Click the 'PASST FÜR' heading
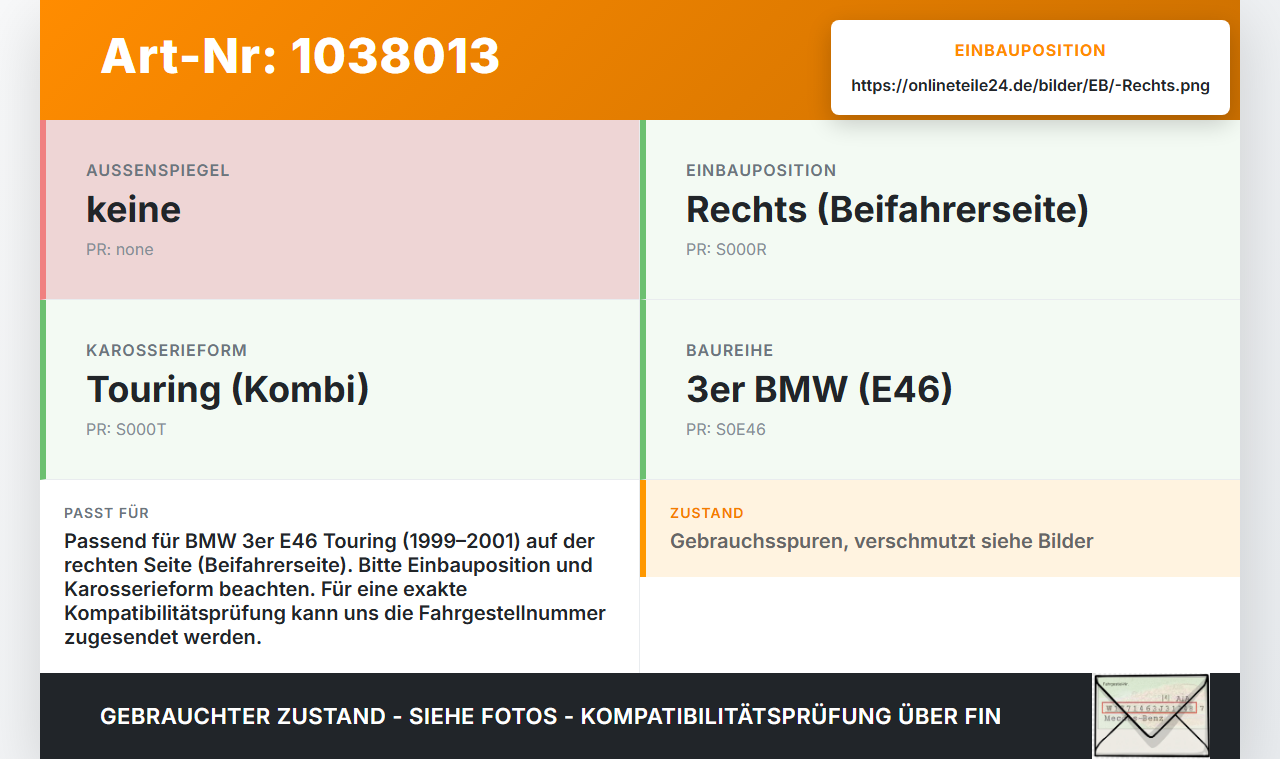This screenshot has height=760, width=1280. coord(106,513)
